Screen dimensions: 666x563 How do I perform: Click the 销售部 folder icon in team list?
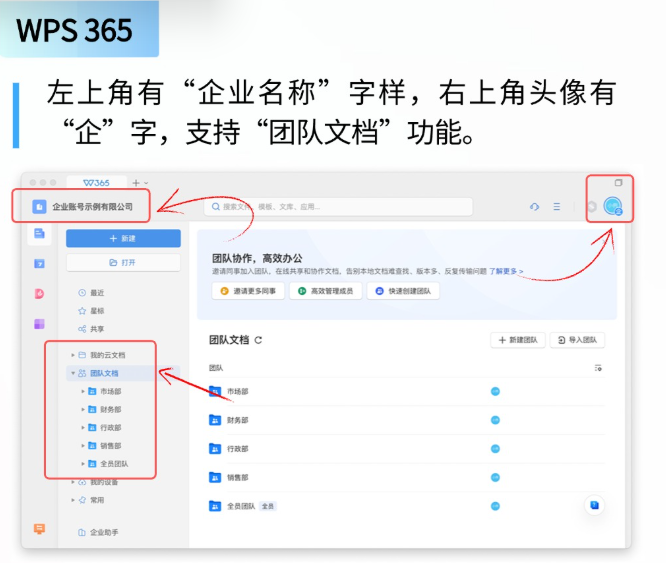coord(215,478)
